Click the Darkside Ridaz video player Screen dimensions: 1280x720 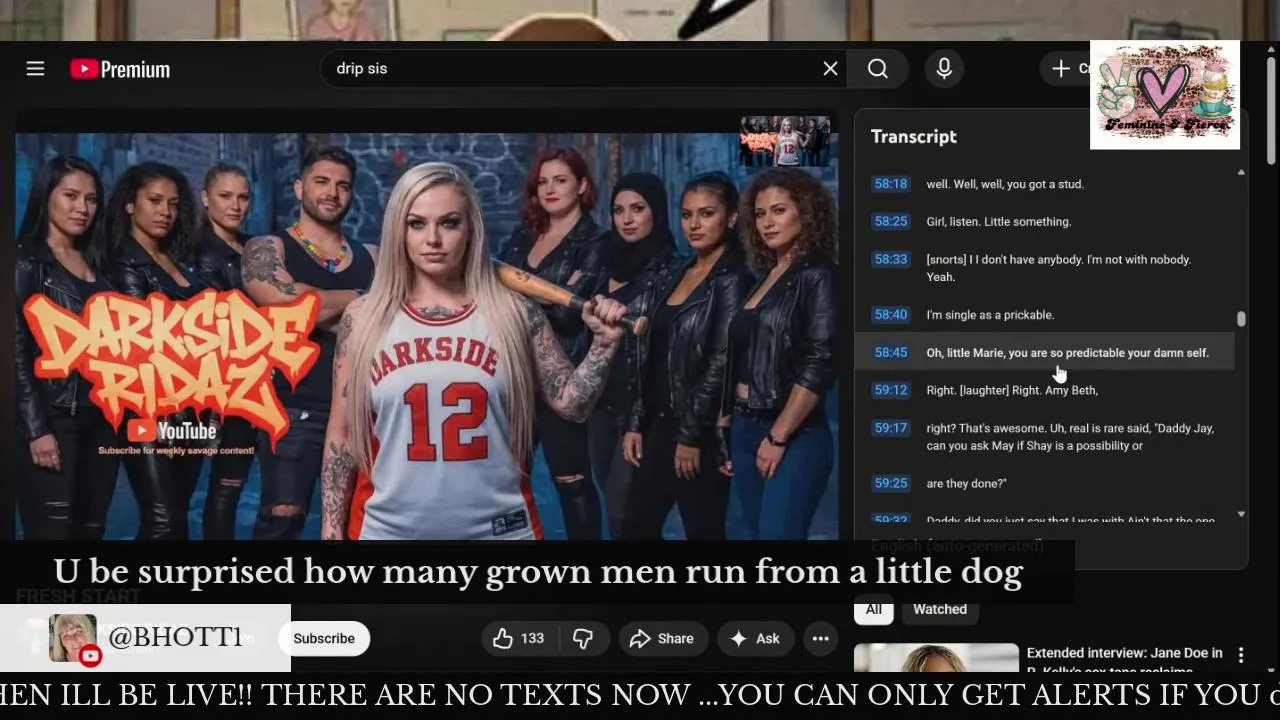coord(427,325)
